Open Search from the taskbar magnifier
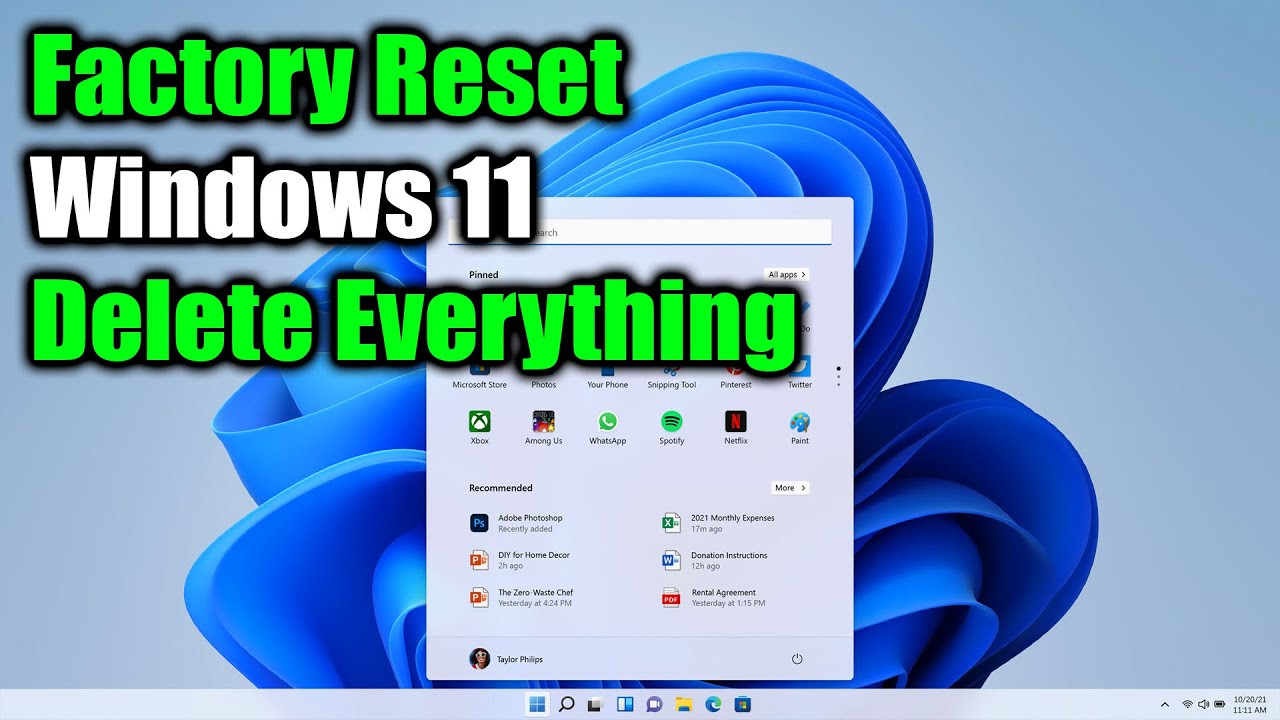This screenshot has height=720, width=1280. [566, 704]
